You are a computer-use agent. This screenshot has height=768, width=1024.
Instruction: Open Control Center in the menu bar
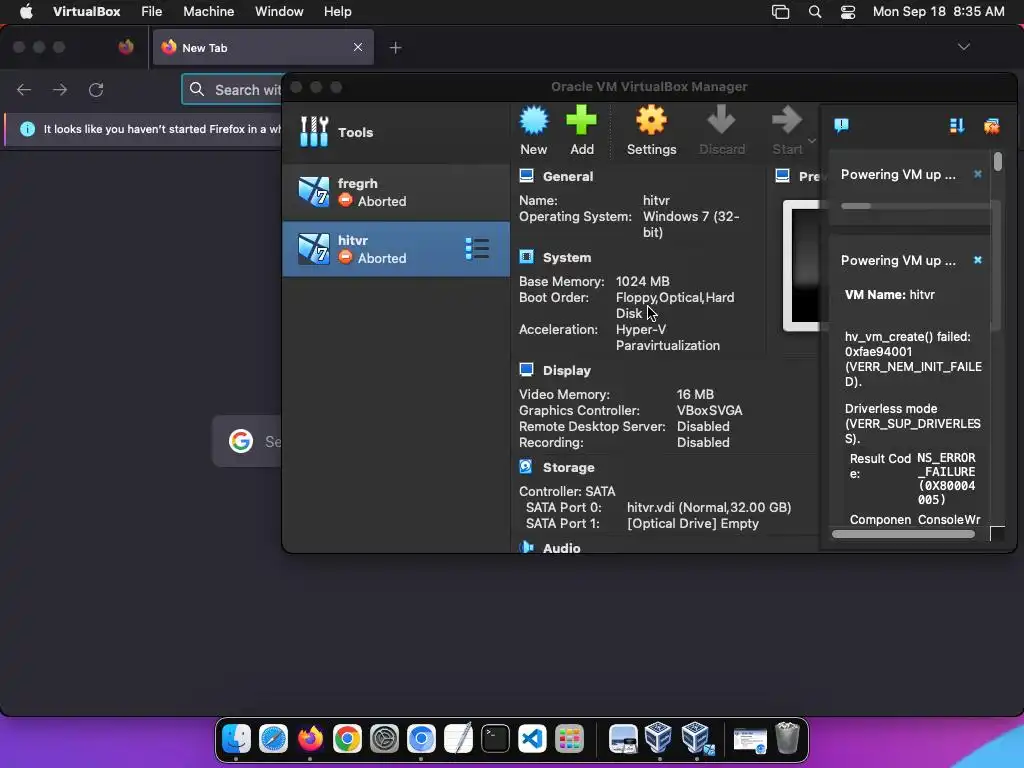[848, 12]
